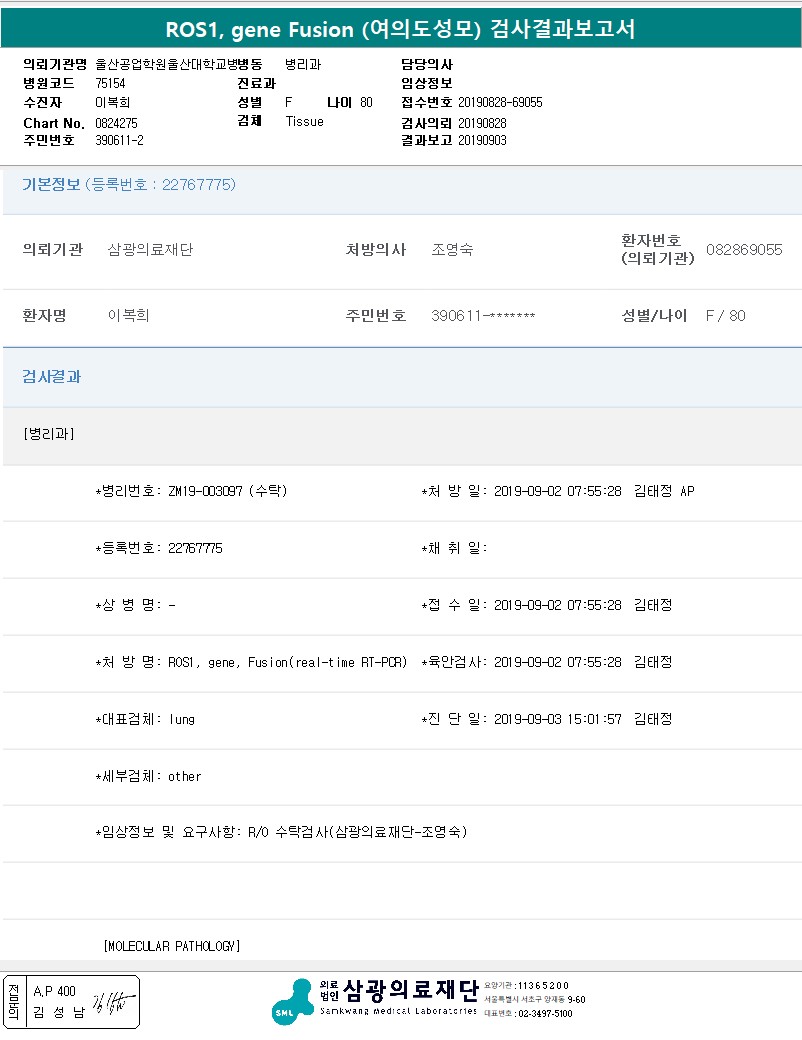Select the report title header banner
The height and width of the screenshot is (1040, 802).
tap(401, 29)
